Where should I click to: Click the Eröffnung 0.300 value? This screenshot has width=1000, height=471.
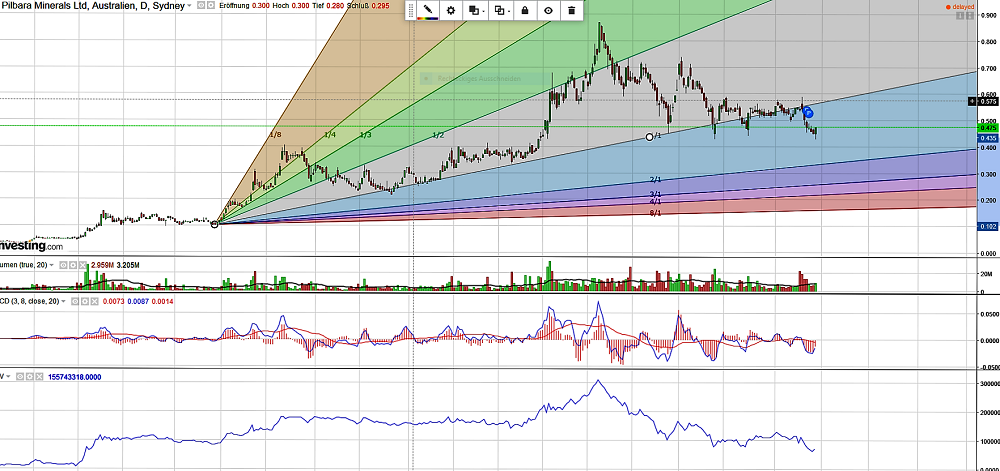261,6
